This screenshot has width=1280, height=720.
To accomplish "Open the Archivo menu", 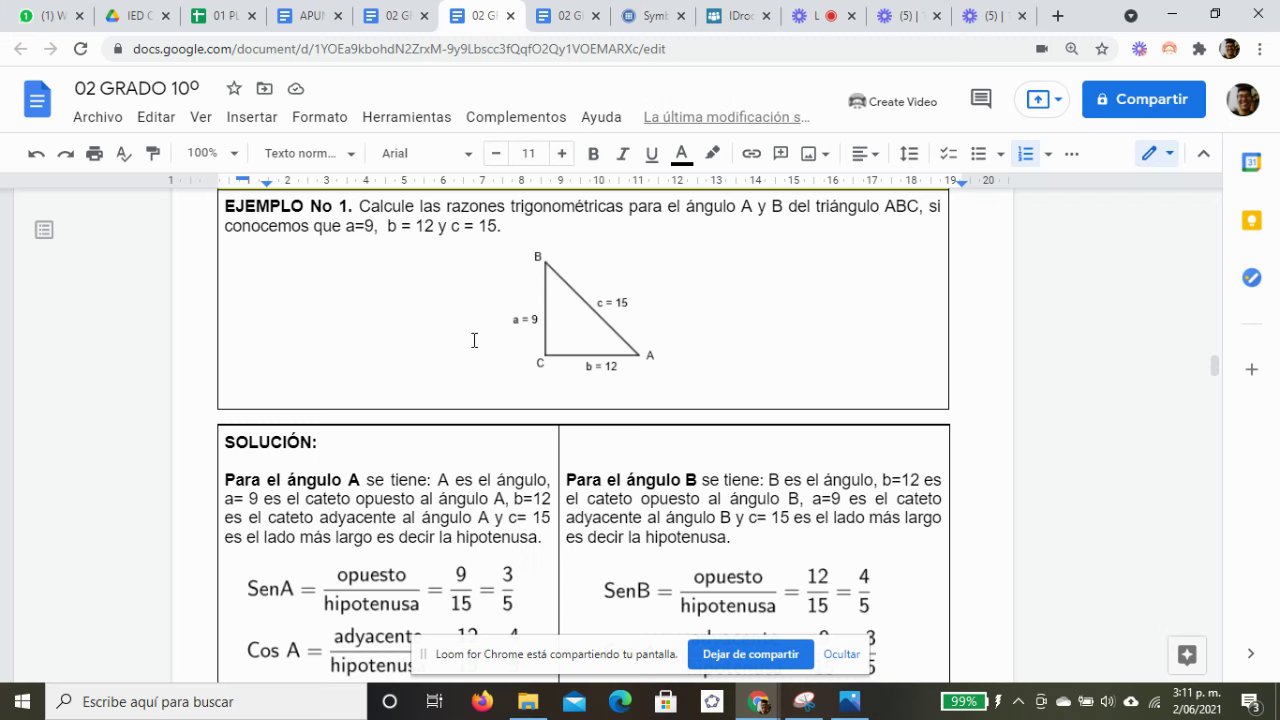I will point(97,117).
